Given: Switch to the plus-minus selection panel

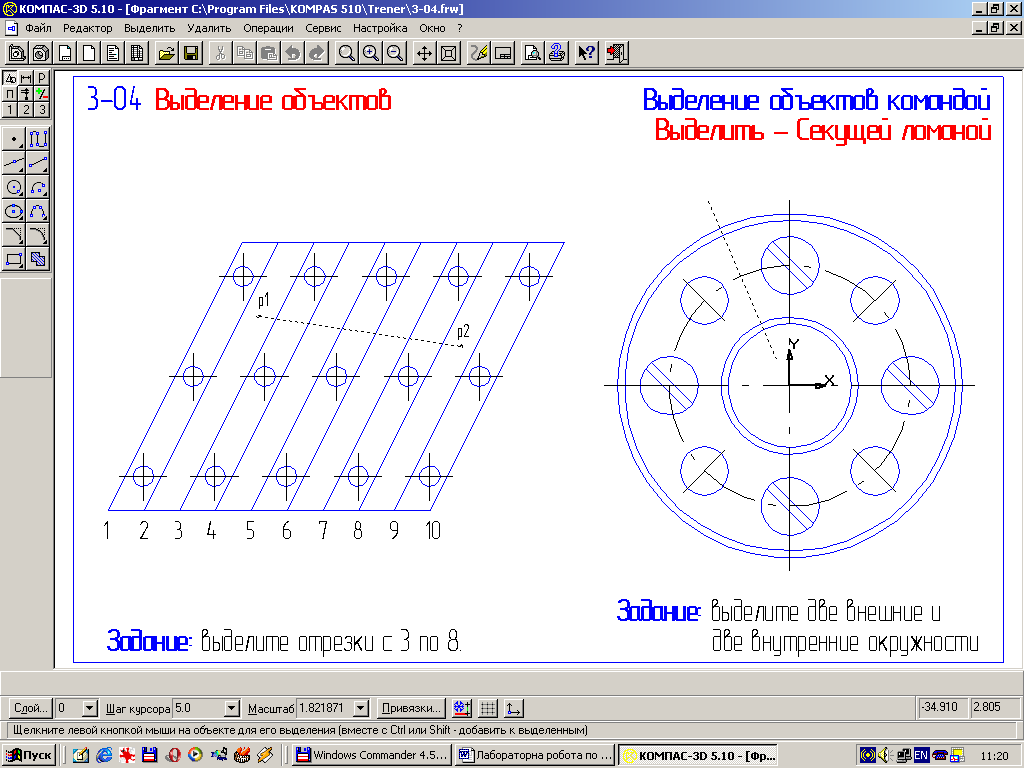Looking at the screenshot, I should pyautogui.click(x=42, y=93).
